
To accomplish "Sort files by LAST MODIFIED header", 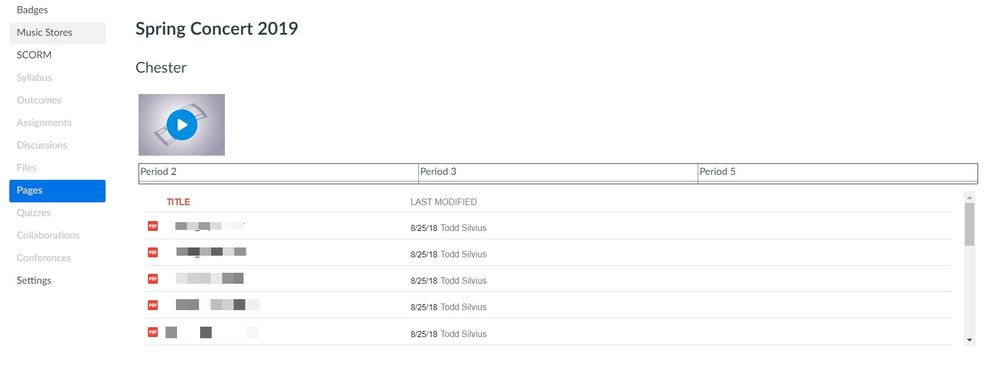I will coord(443,202).
